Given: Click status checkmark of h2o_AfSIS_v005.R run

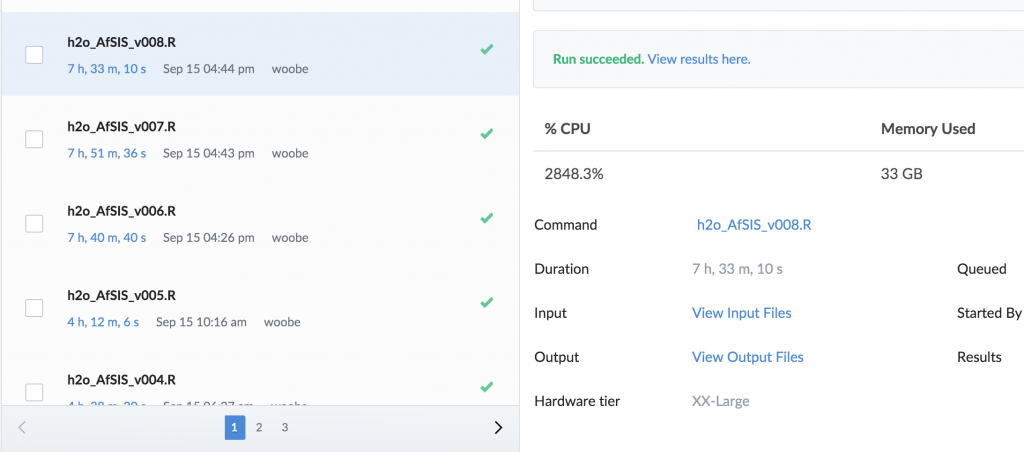Looking at the screenshot, I should click(487, 302).
